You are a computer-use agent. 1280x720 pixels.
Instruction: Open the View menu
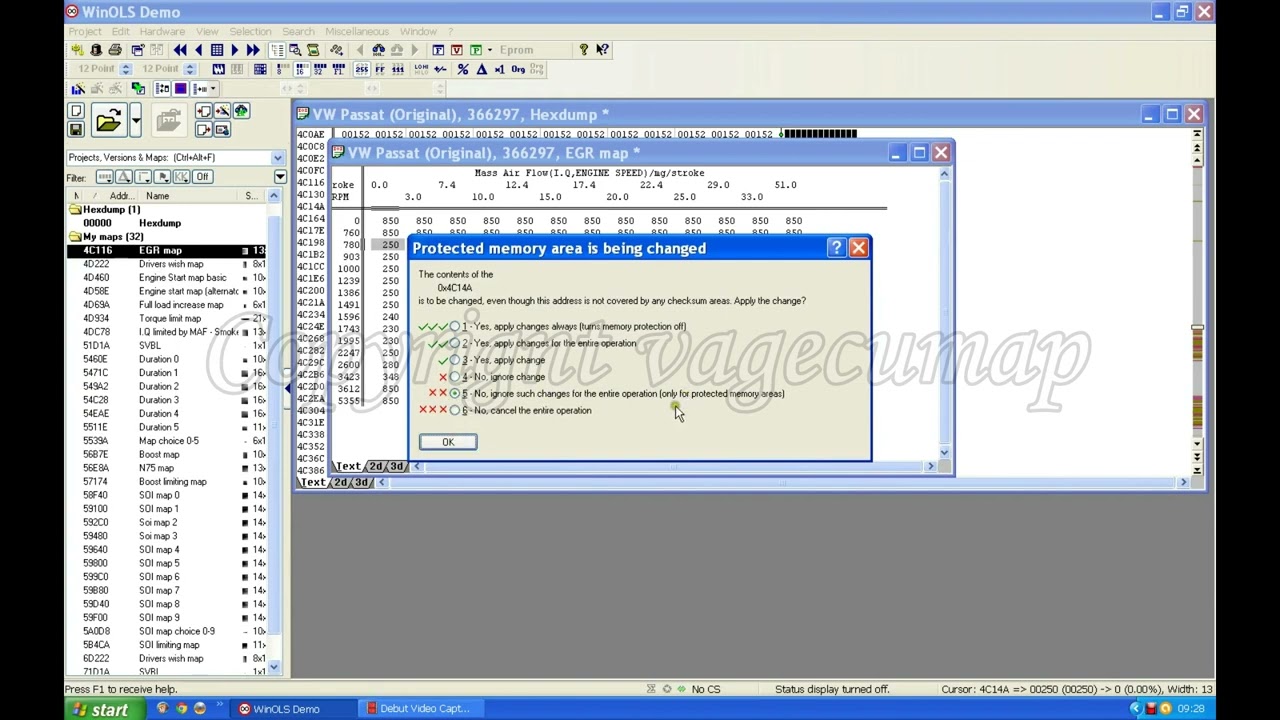[207, 31]
